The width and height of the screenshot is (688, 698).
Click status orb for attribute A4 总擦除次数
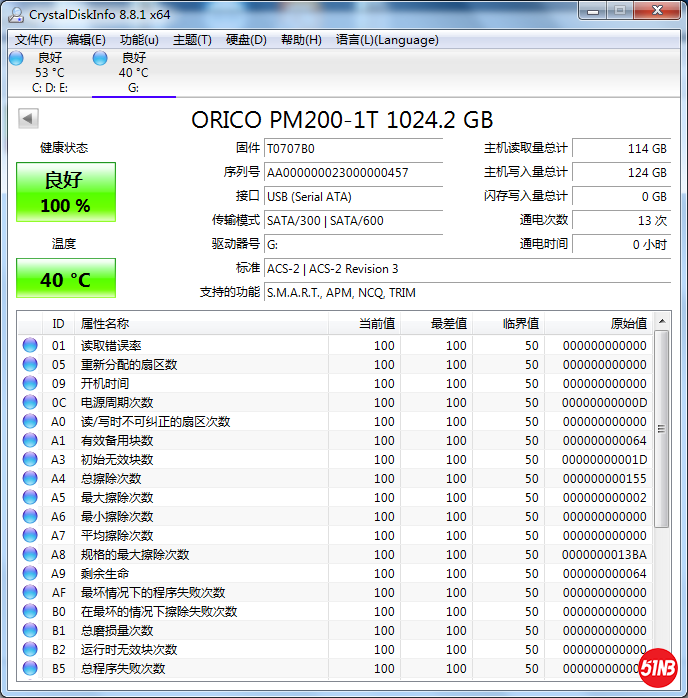point(30,479)
